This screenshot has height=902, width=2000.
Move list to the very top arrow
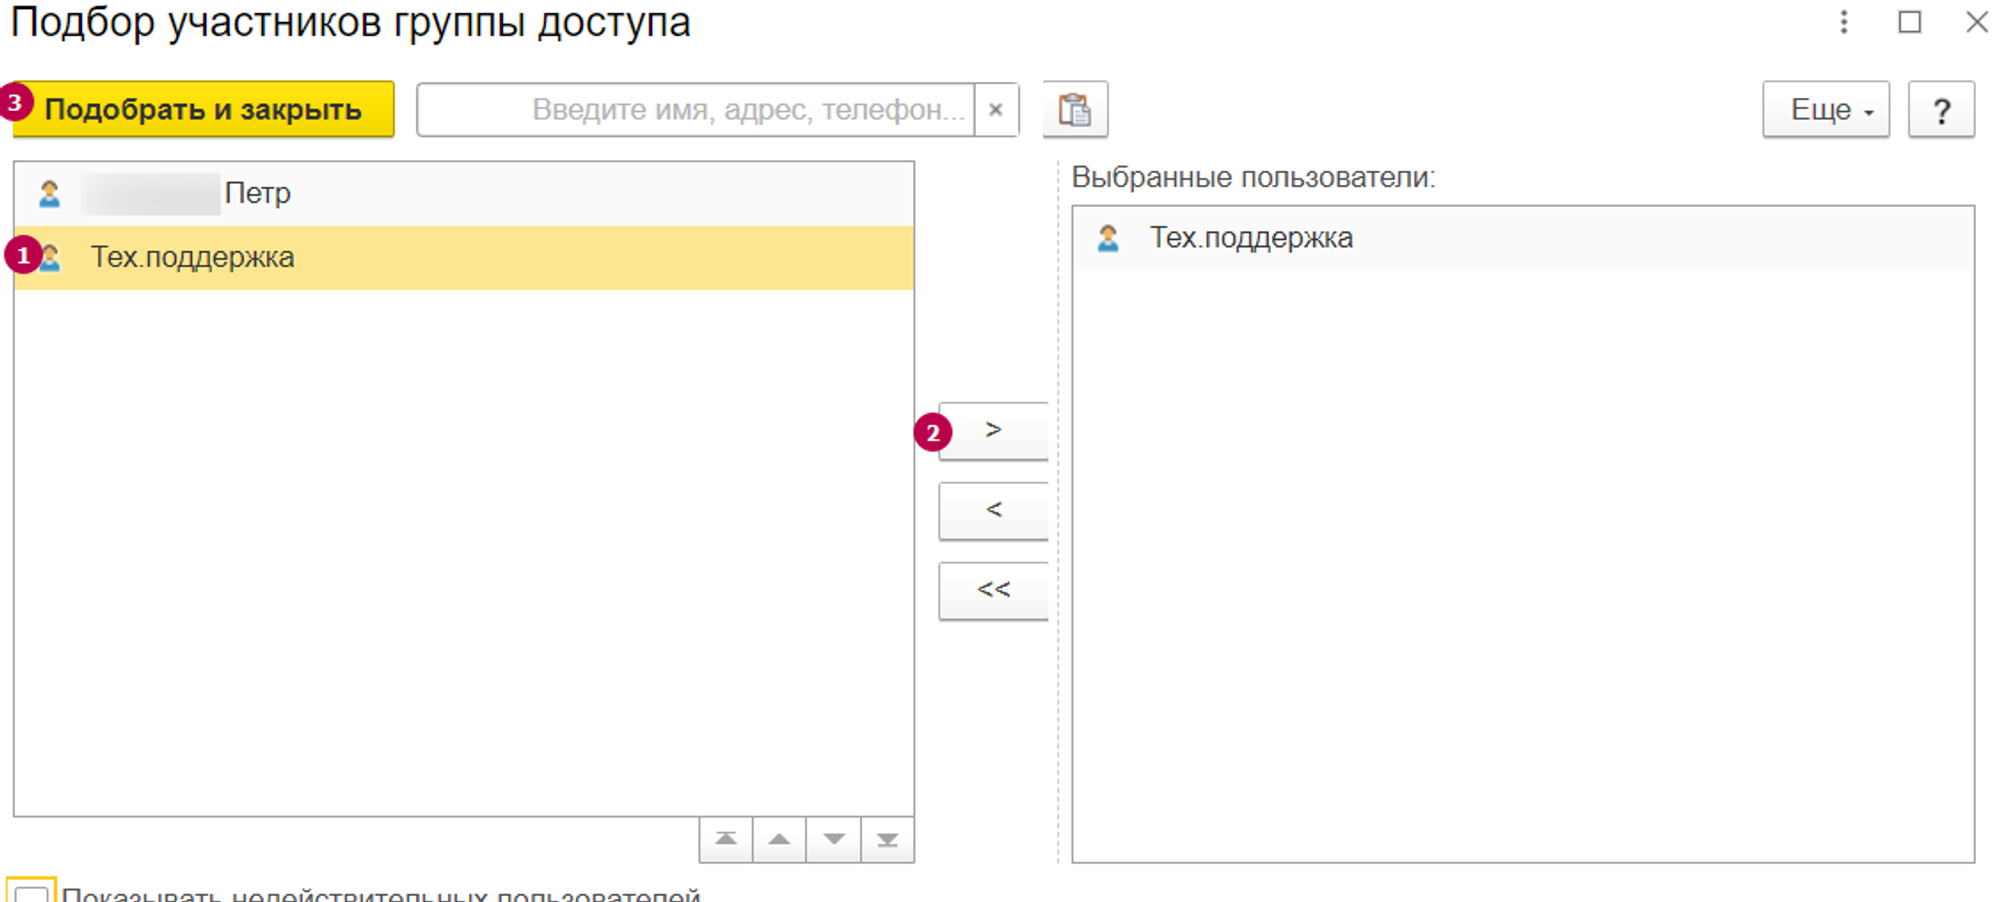pyautogui.click(x=726, y=840)
